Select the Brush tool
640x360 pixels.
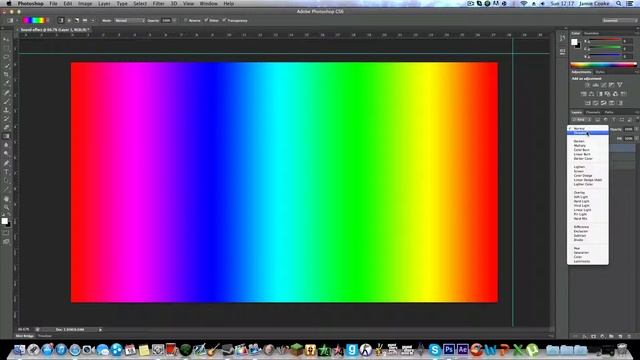(x=6, y=102)
